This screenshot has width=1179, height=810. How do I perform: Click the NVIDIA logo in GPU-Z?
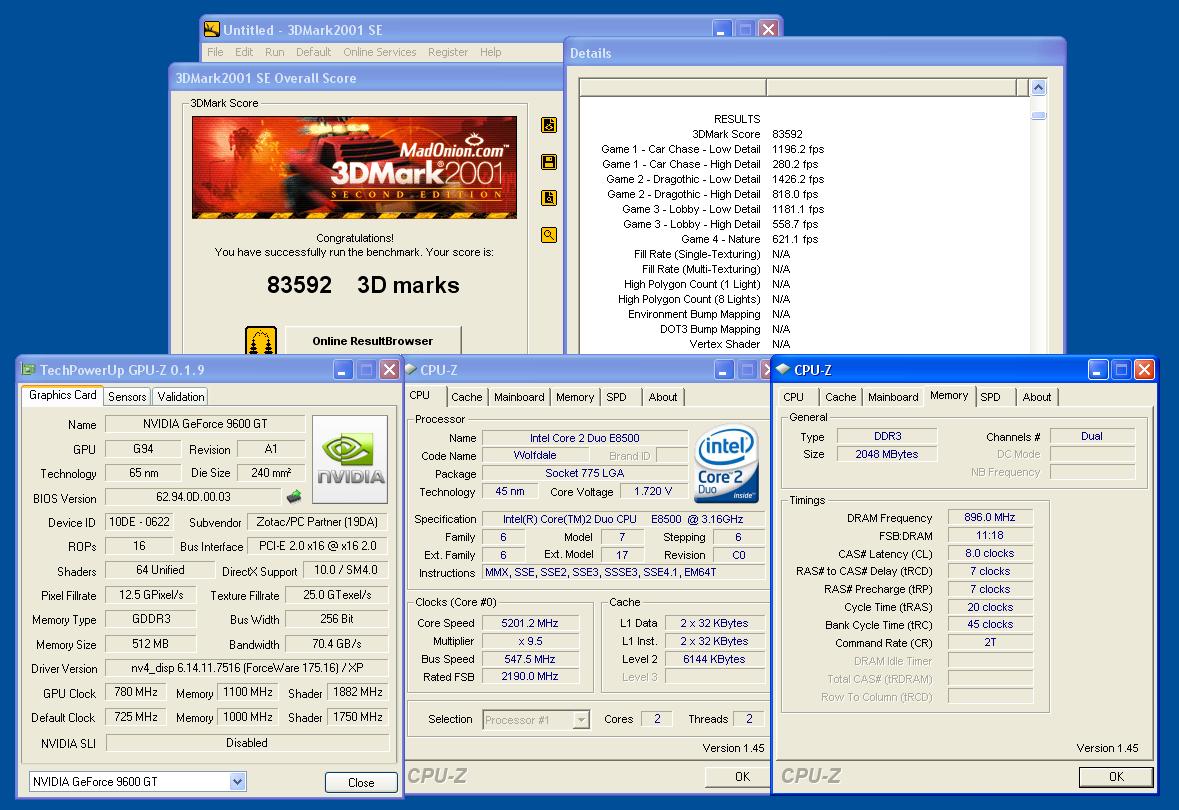pos(350,459)
